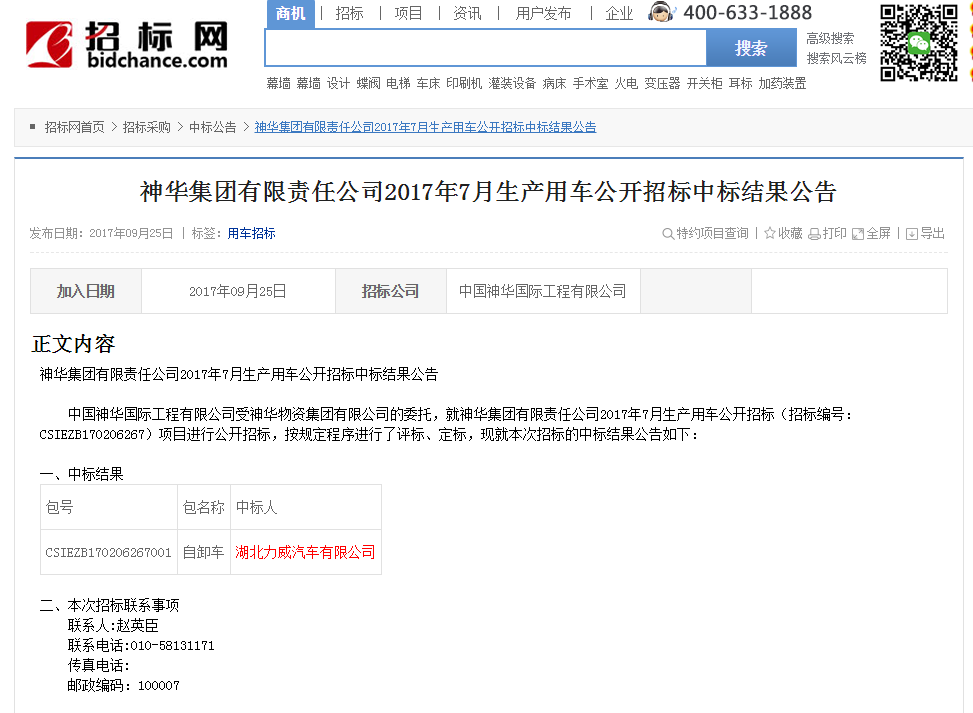973x713 pixels.
Task: Switch to the 项目 search tab
Action: 408,14
